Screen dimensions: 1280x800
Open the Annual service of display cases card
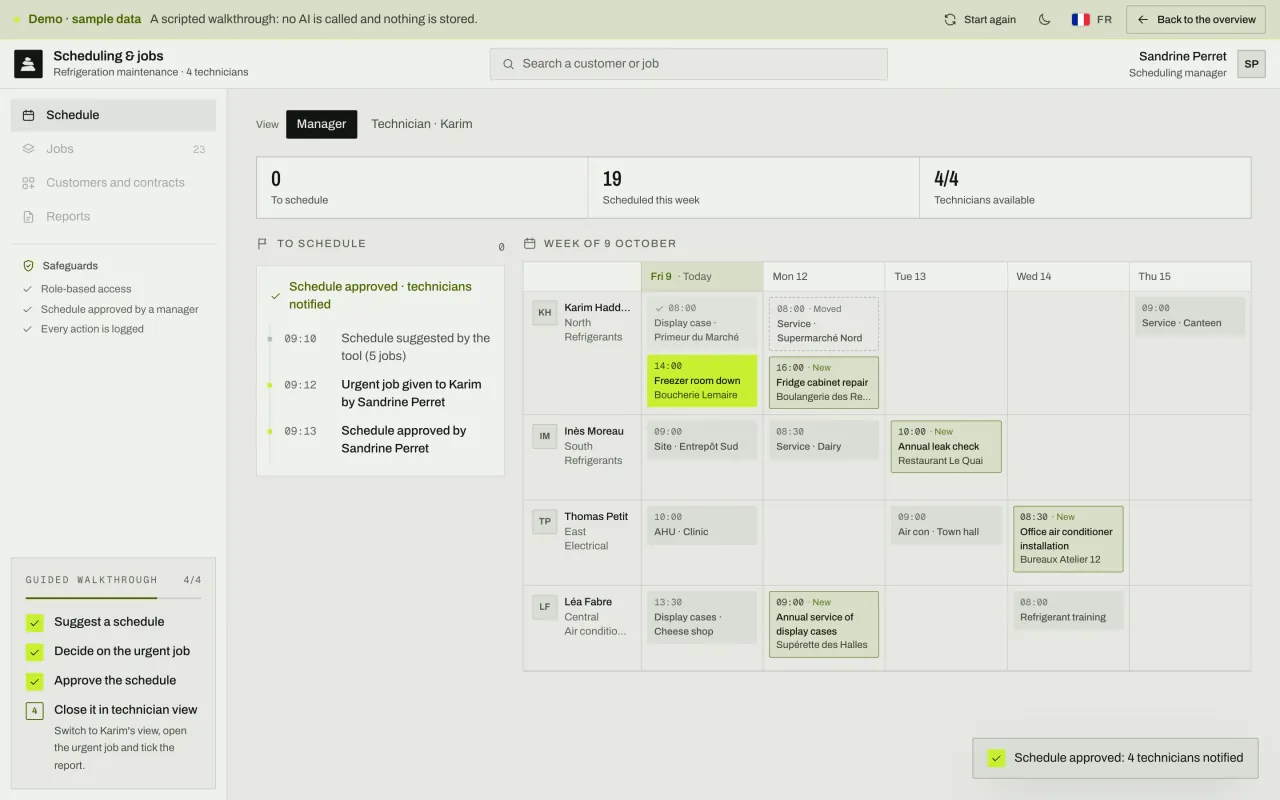tap(824, 624)
